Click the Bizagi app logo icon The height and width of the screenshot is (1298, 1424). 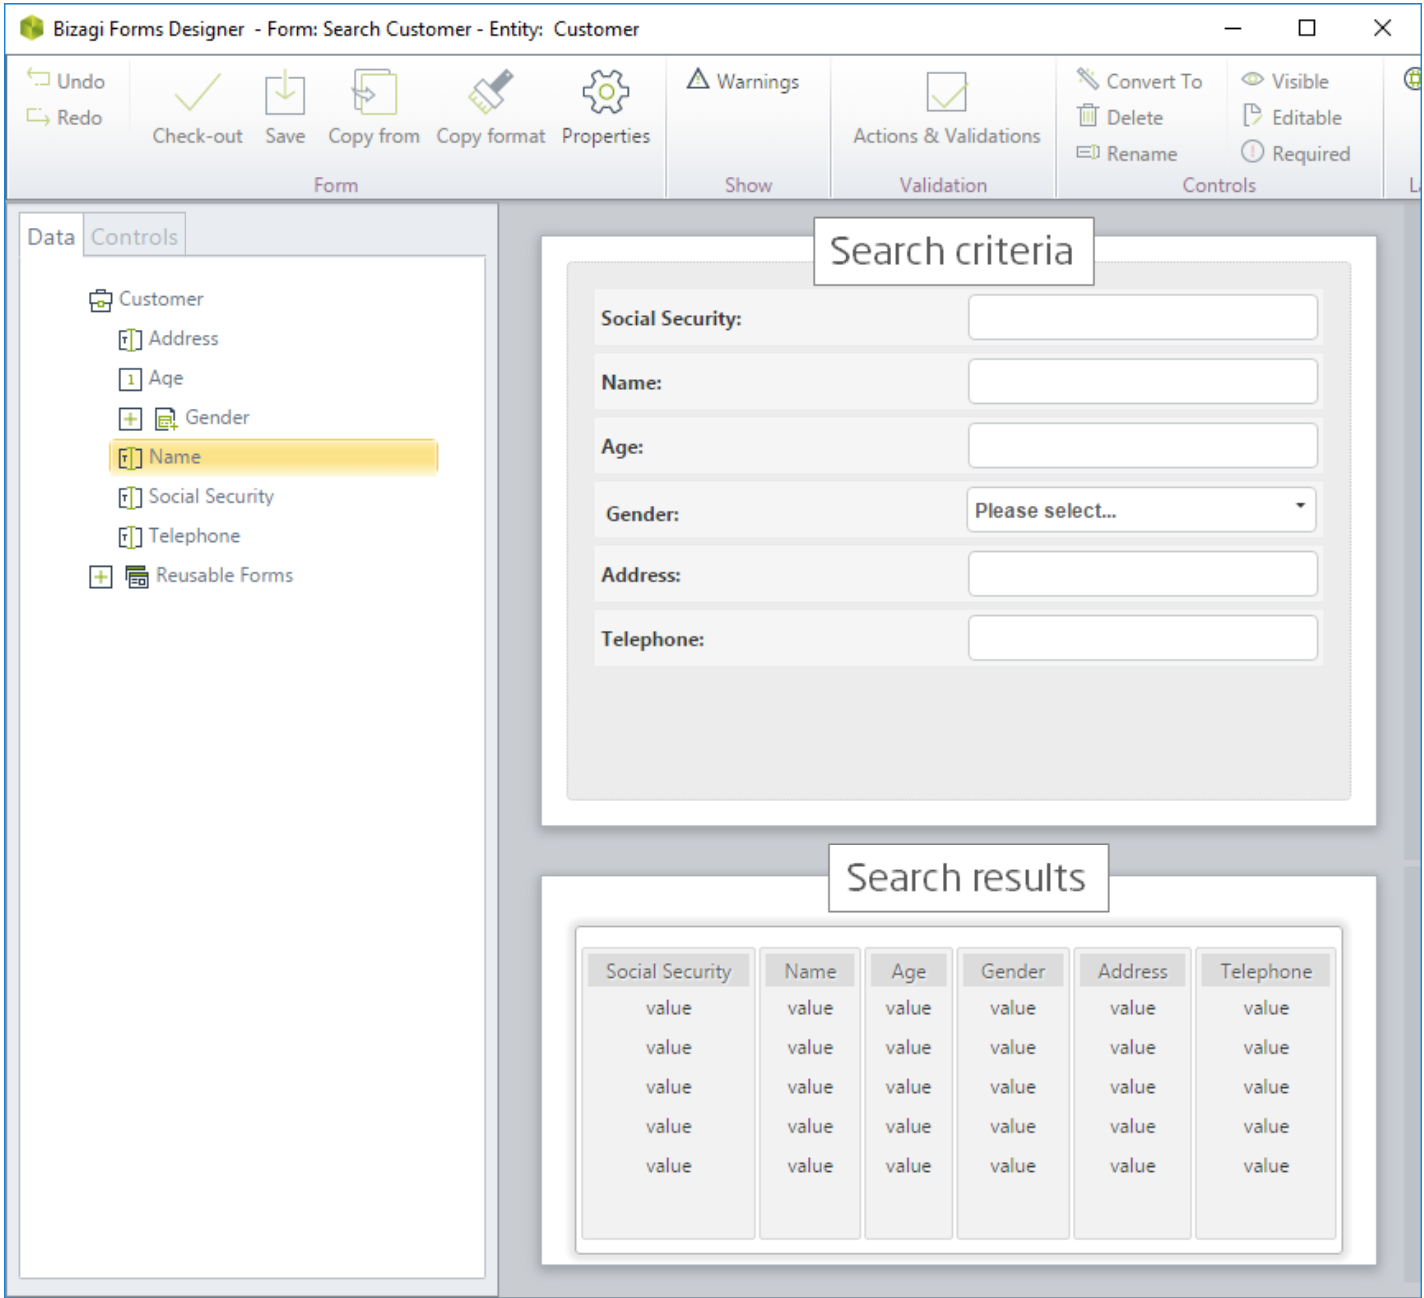[x=32, y=28]
